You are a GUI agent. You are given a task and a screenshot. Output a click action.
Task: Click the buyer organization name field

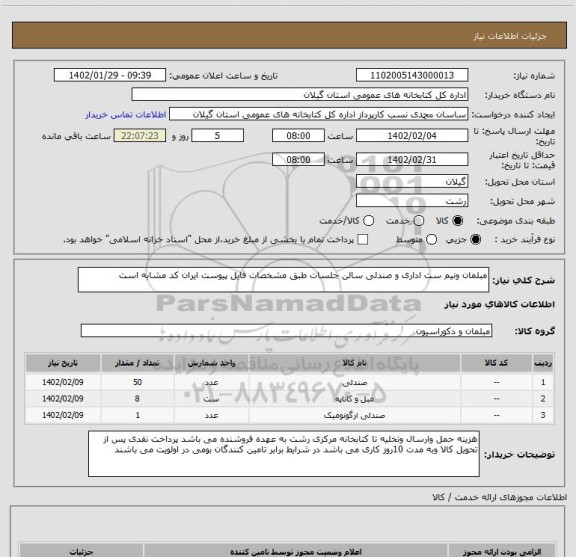300,95
